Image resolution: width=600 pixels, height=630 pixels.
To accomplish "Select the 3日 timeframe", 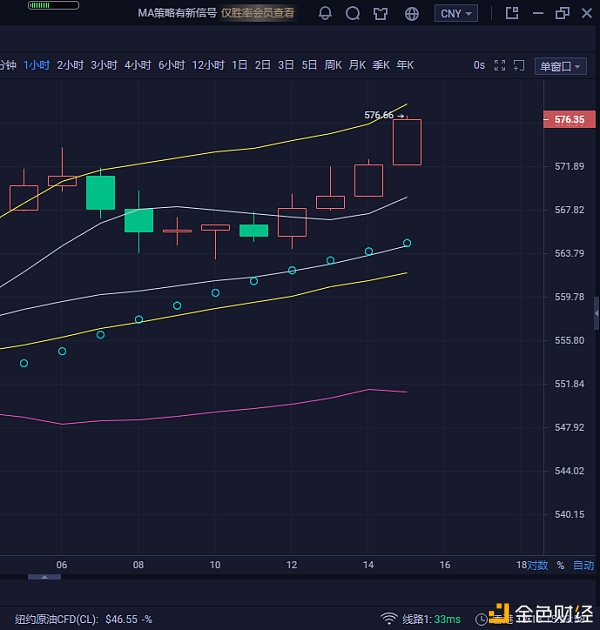I will (x=286, y=65).
